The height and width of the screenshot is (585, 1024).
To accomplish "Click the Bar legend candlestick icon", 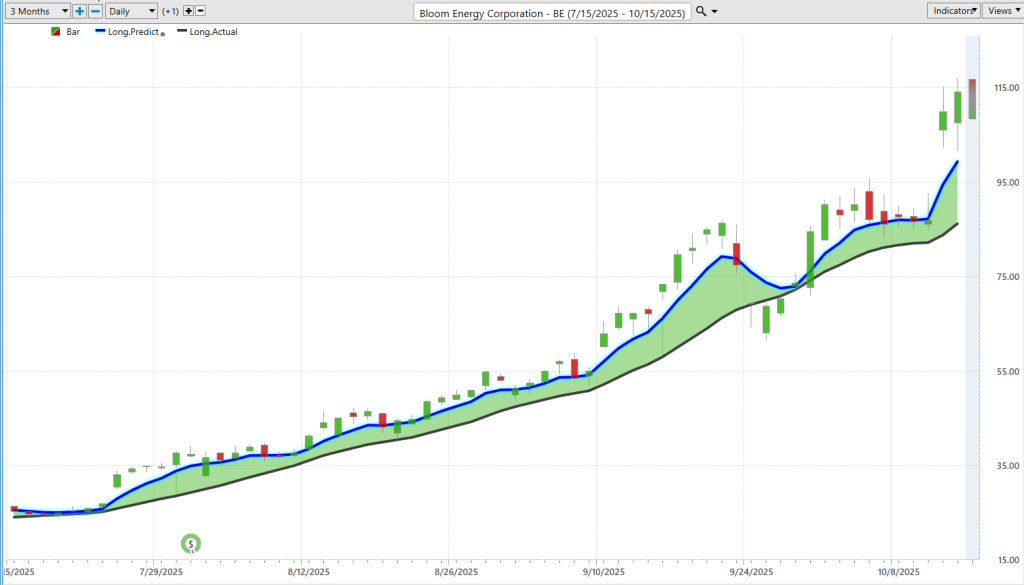I will tap(56, 32).
